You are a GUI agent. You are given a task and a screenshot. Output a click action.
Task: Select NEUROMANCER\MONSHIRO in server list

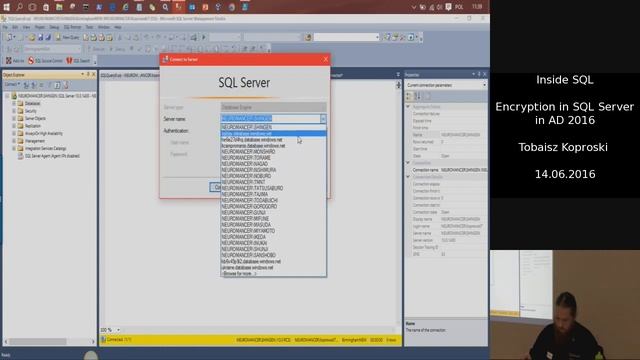[x=273, y=152]
